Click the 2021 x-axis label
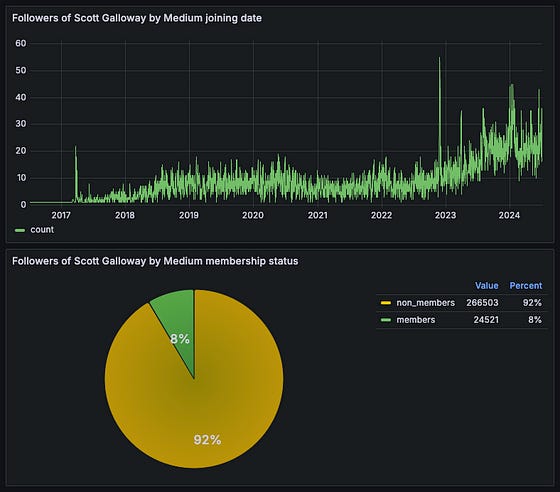Screen dimensions: 560x492 [x=317, y=215]
